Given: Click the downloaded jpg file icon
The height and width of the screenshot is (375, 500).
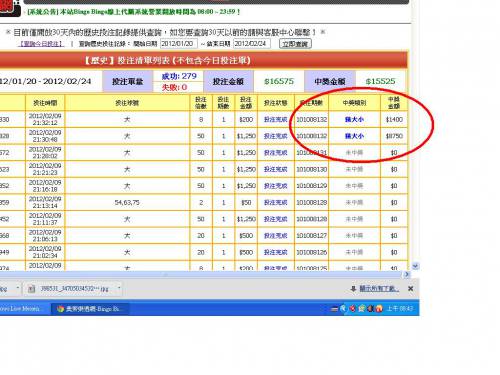Looking at the screenshot, I should pos(31,289).
